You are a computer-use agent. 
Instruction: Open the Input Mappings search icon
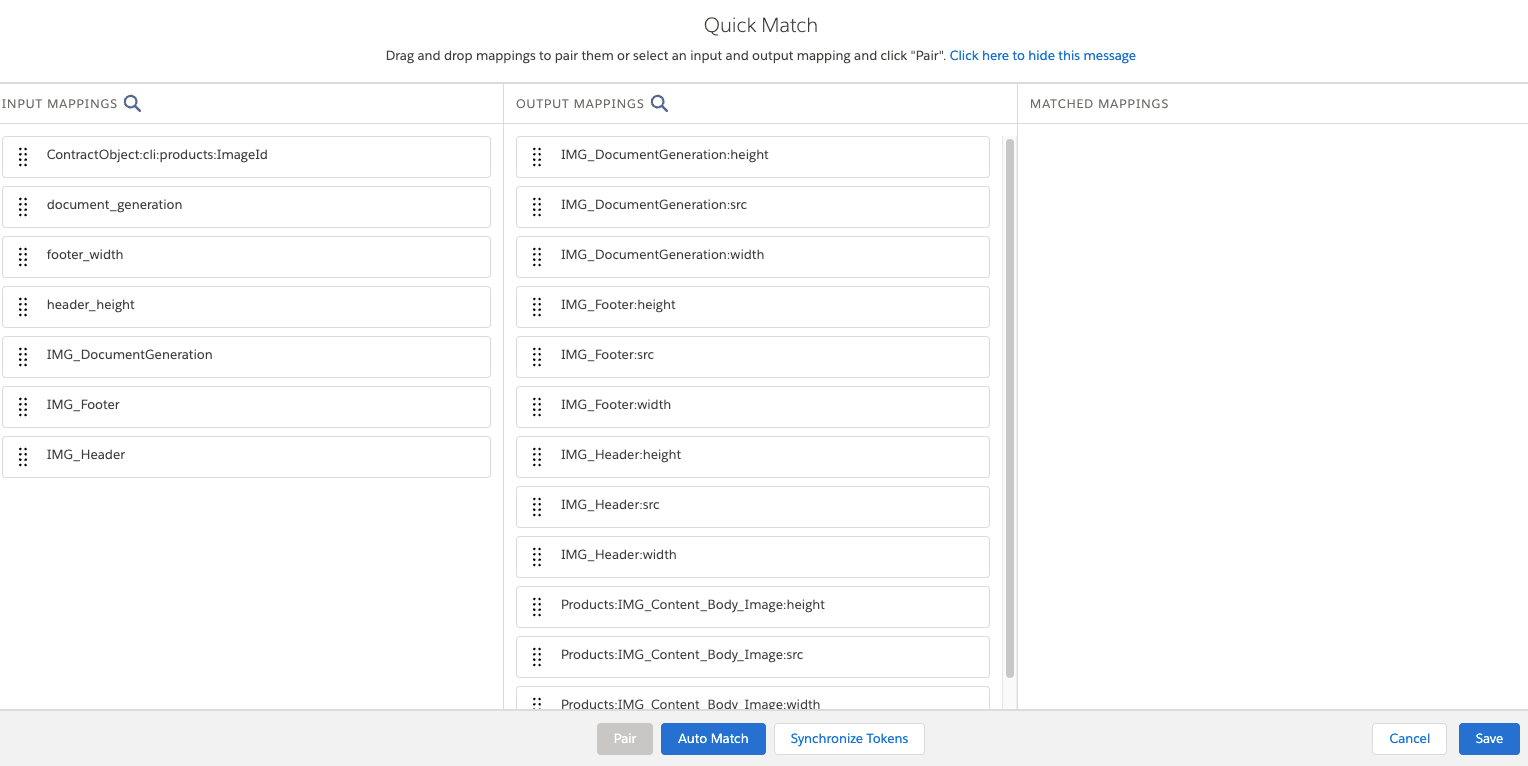[x=133, y=103]
